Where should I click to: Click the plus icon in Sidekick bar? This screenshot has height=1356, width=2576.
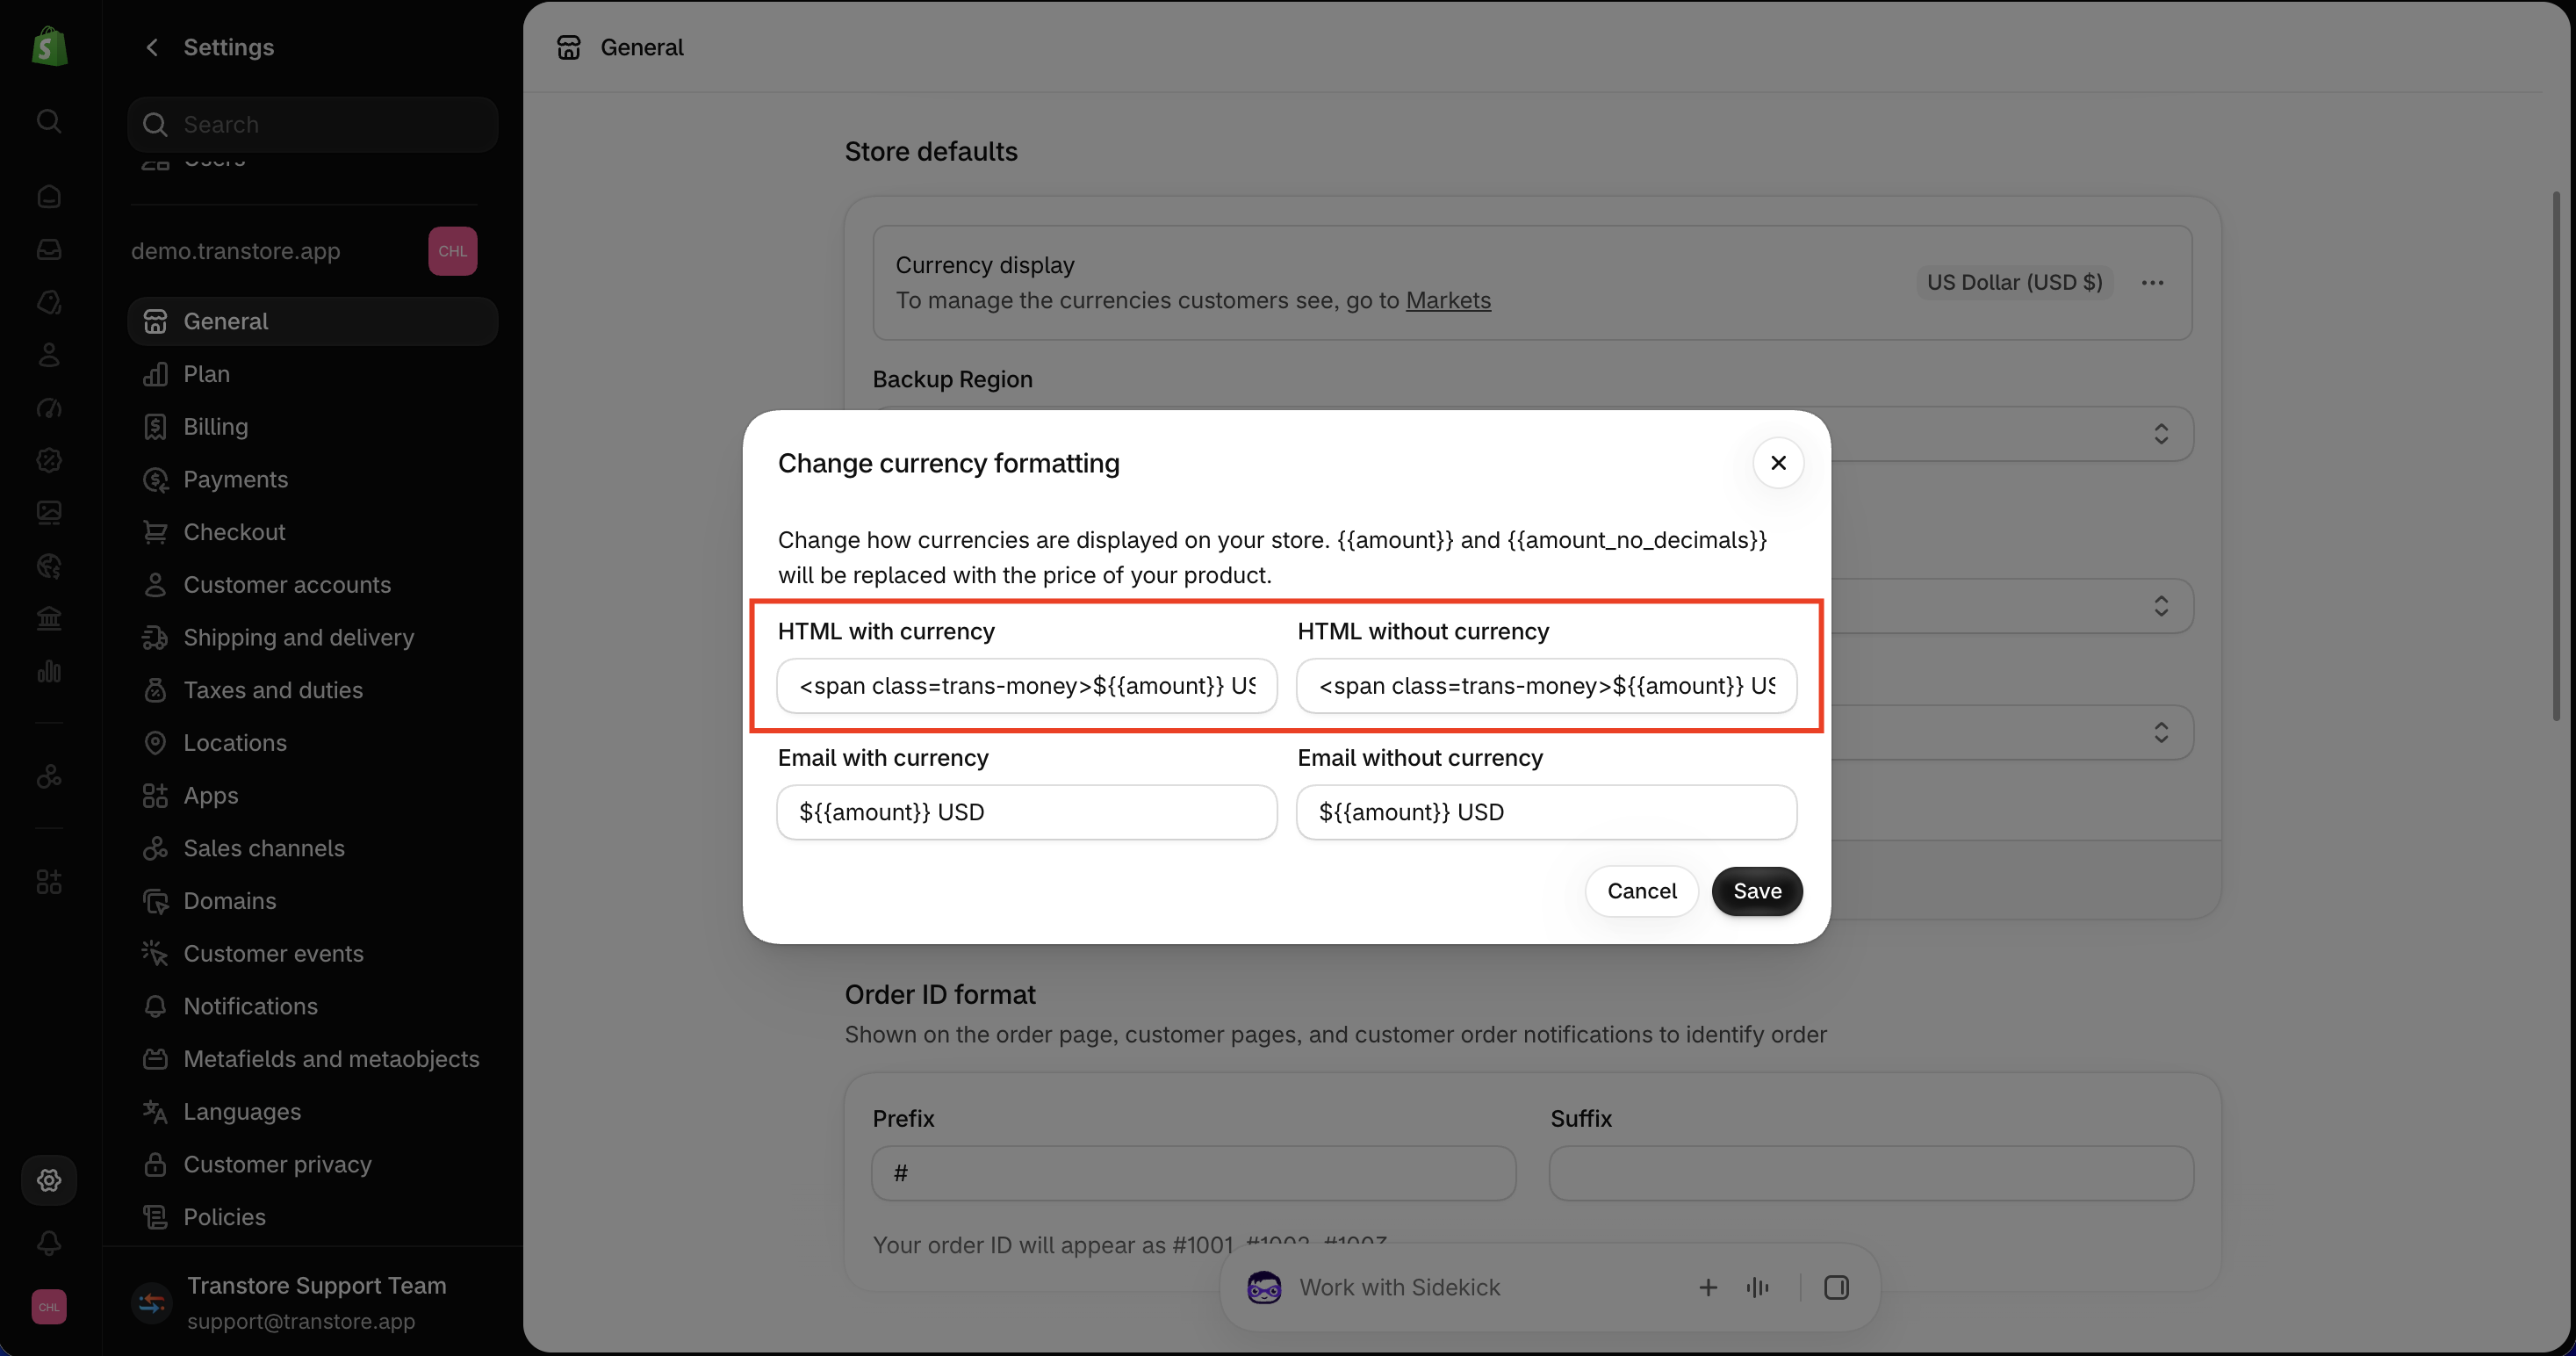[x=1708, y=1287]
